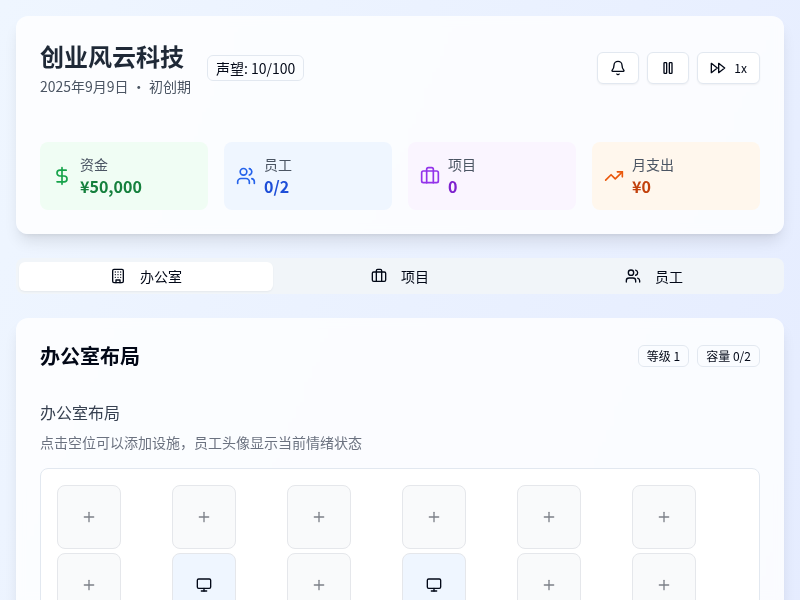
Task: Click the 容量 0/2 badge
Action: click(x=728, y=356)
